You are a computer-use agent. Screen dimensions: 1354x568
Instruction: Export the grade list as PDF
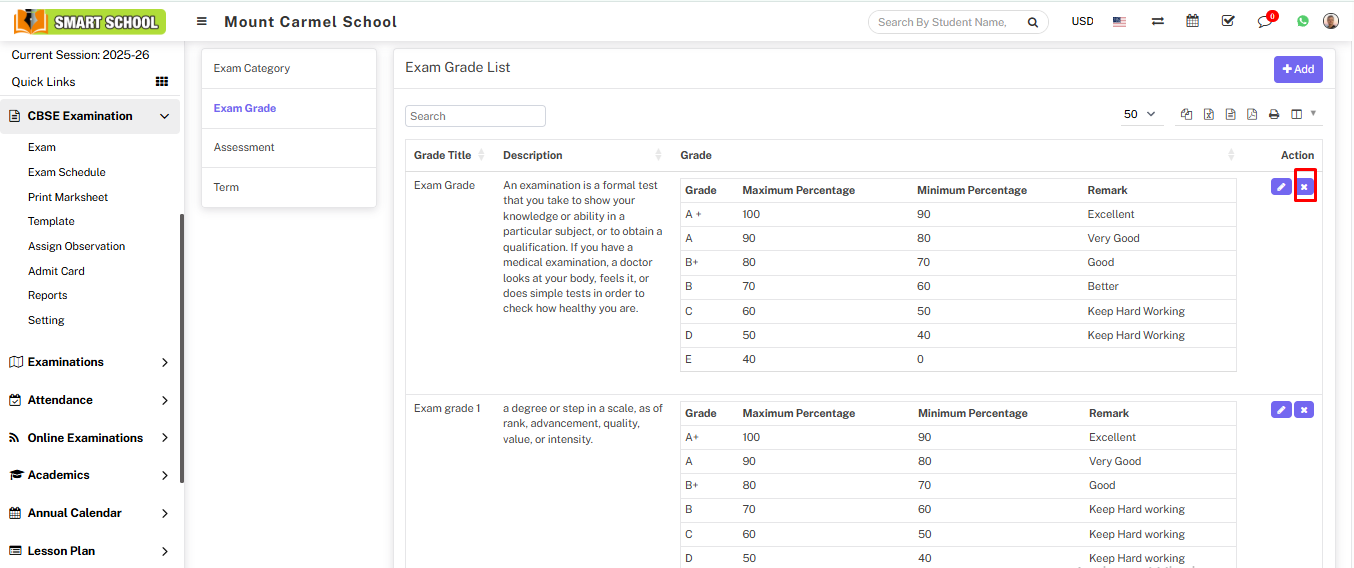(x=1252, y=115)
